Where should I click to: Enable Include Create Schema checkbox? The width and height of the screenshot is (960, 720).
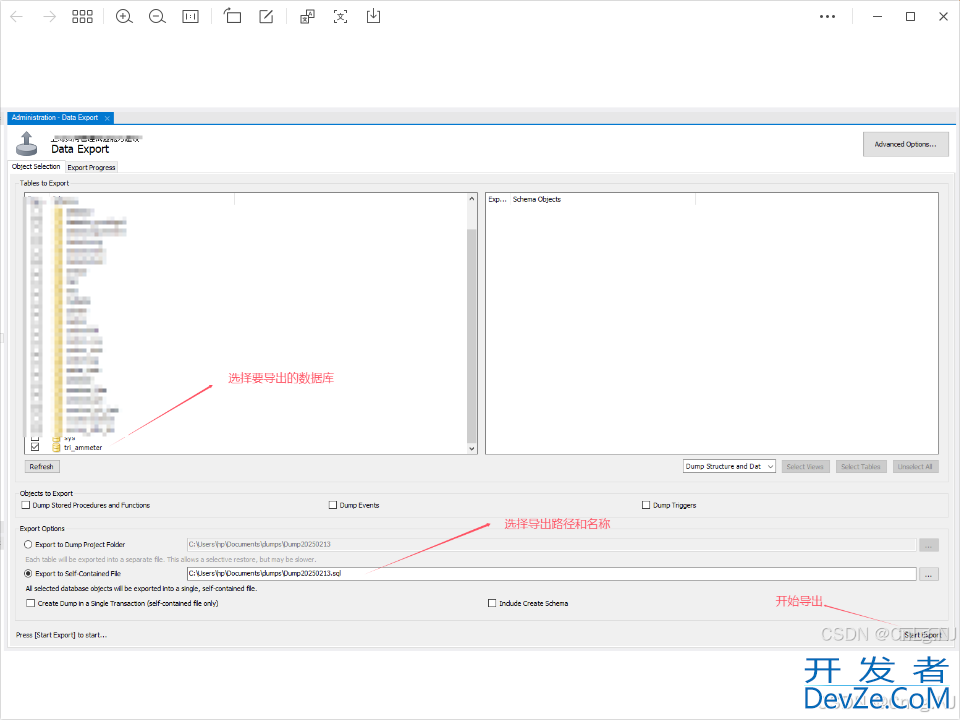point(492,603)
